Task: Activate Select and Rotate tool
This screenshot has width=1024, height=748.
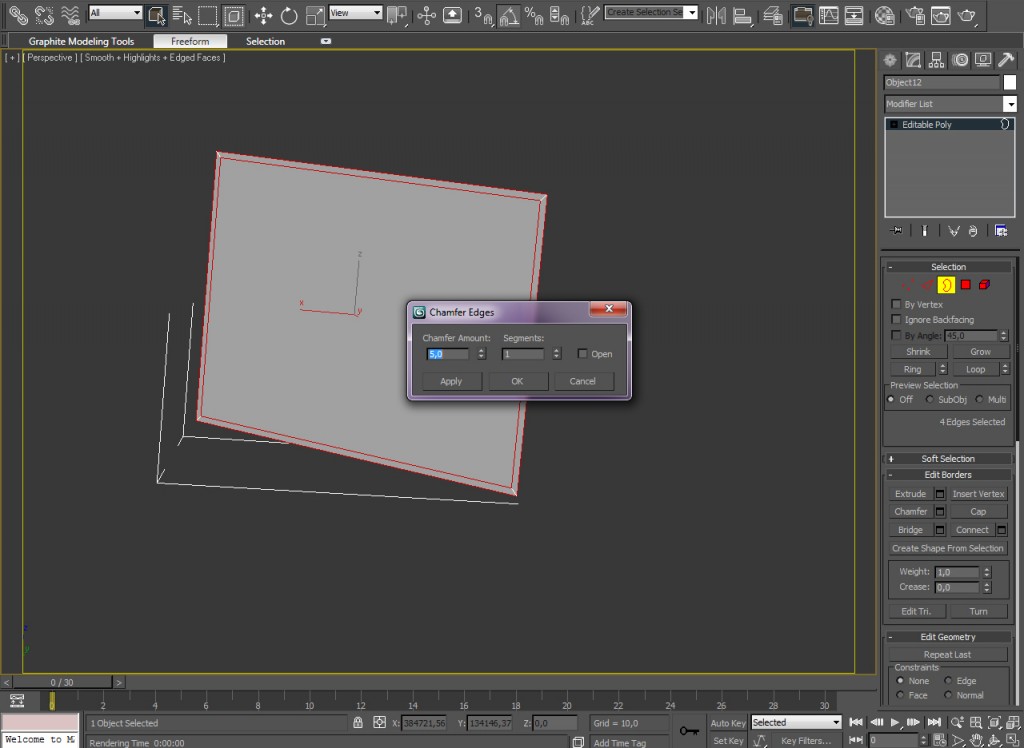Action: click(x=289, y=14)
